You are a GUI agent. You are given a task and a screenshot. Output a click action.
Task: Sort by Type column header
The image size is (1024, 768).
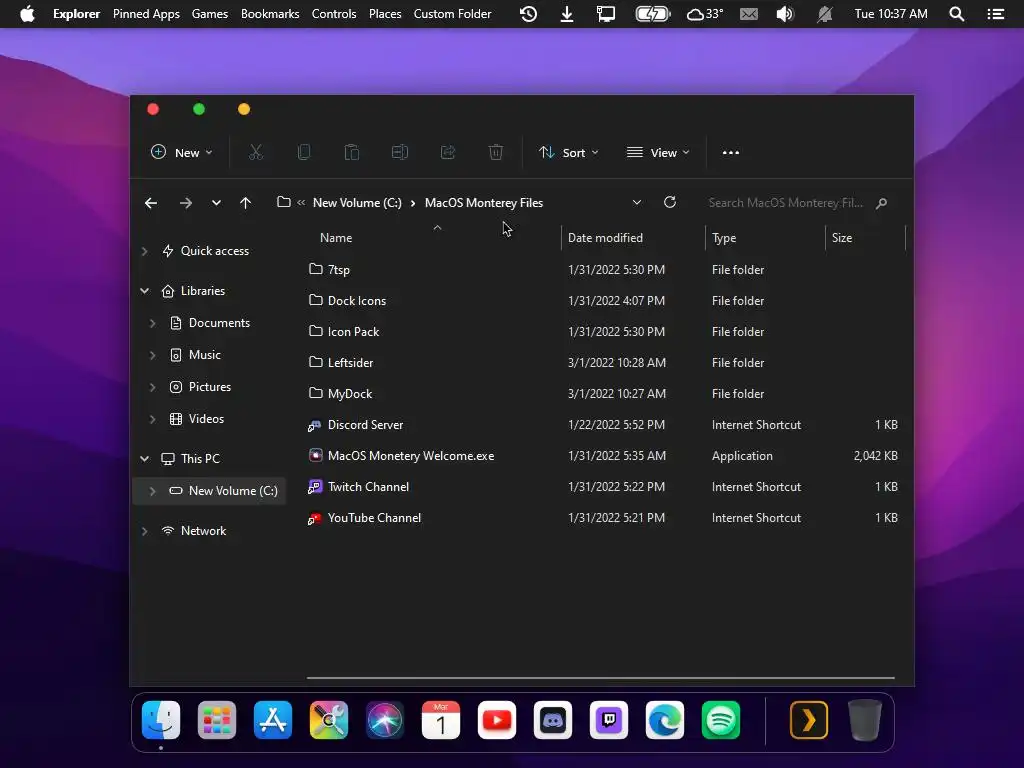click(724, 238)
